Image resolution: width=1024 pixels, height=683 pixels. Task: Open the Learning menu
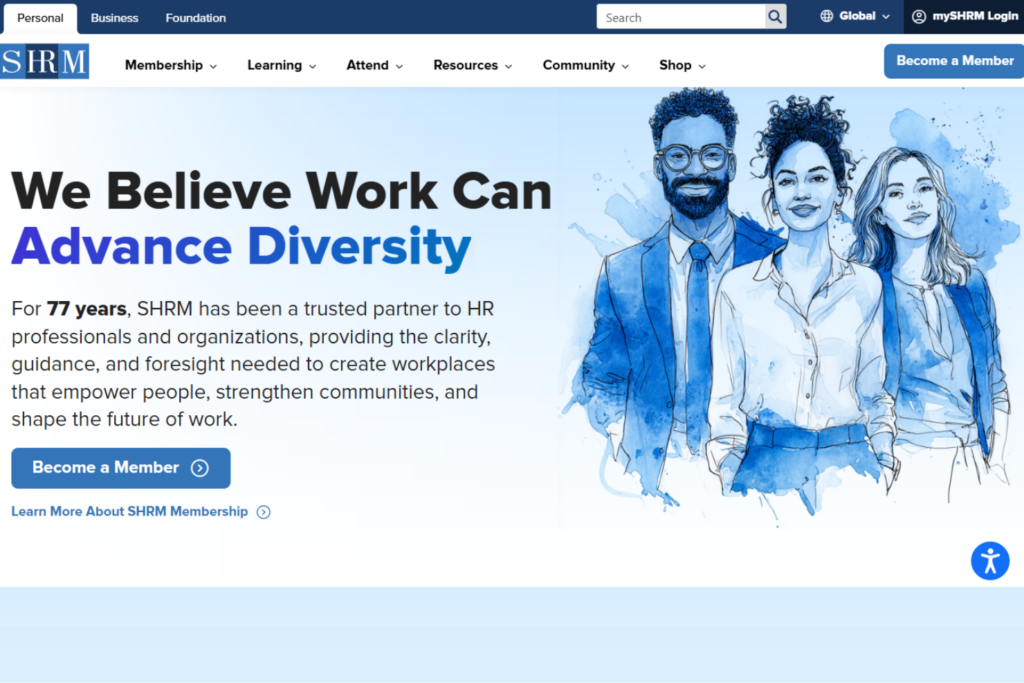point(282,65)
